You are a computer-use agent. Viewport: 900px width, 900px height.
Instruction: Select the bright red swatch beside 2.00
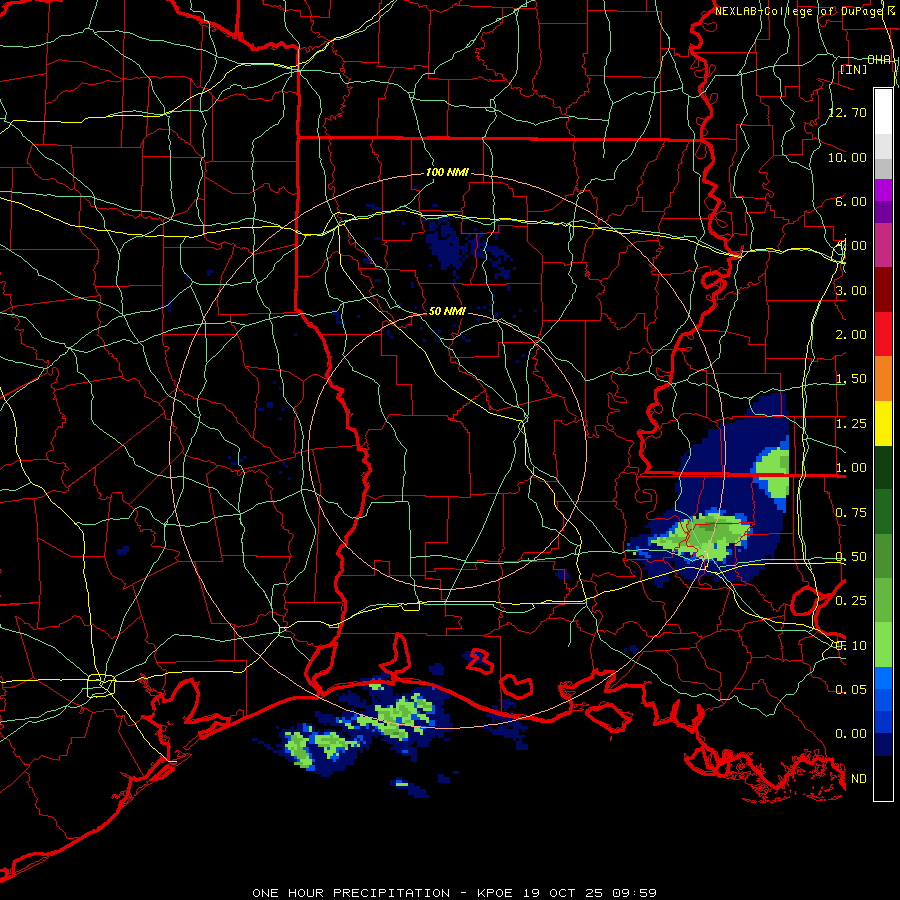coord(883,334)
